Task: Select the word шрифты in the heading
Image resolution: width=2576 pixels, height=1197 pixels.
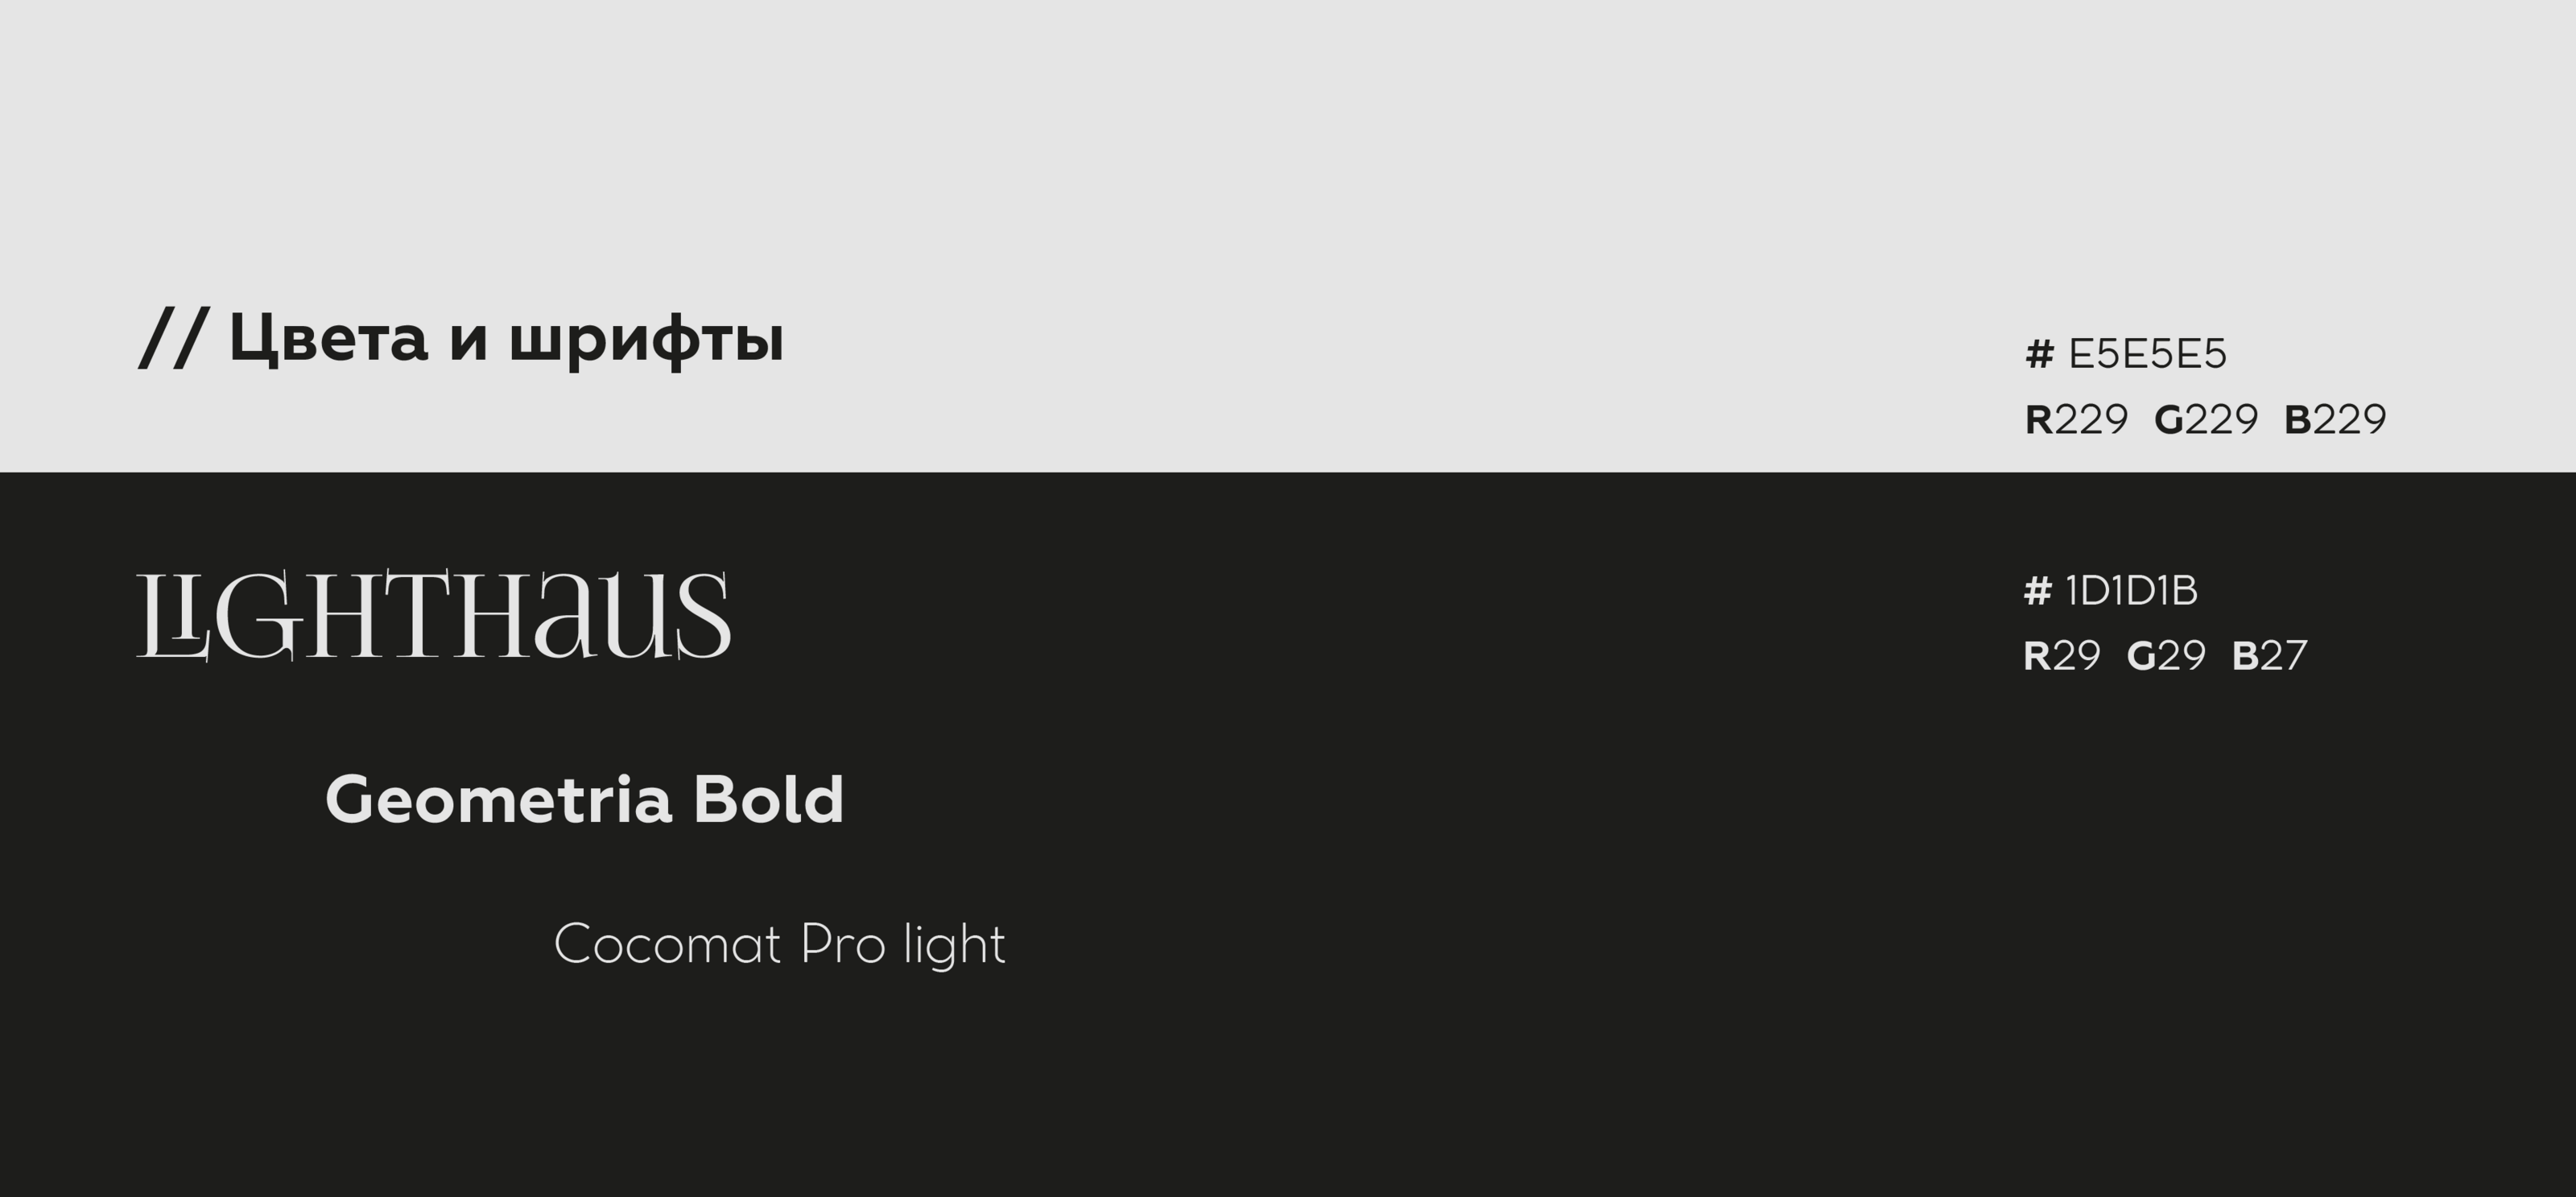Action: tap(646, 340)
